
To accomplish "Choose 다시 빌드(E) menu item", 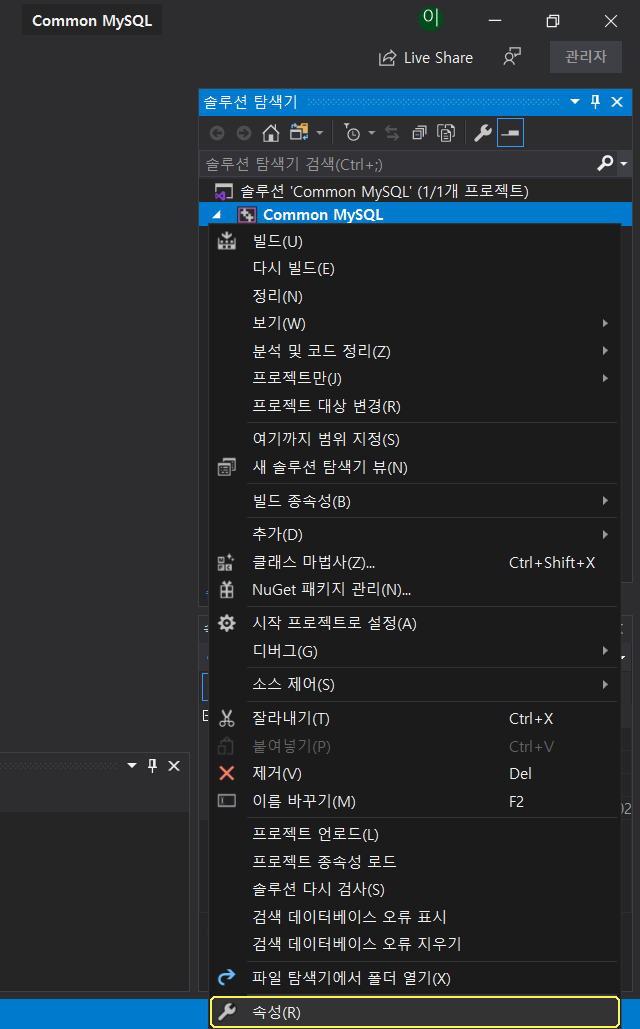I will coord(414,268).
